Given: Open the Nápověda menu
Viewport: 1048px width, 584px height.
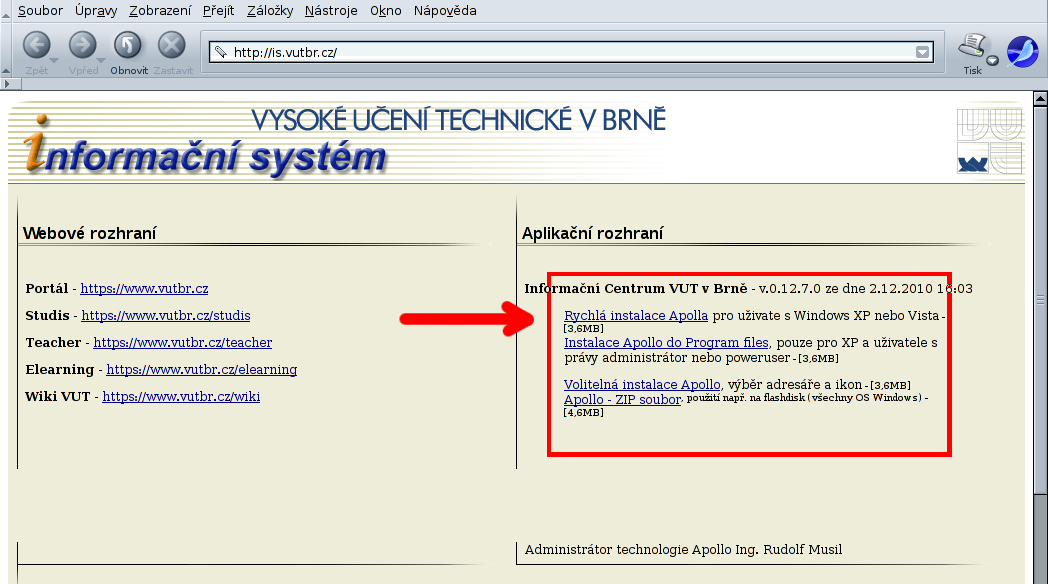Looking at the screenshot, I should [444, 11].
